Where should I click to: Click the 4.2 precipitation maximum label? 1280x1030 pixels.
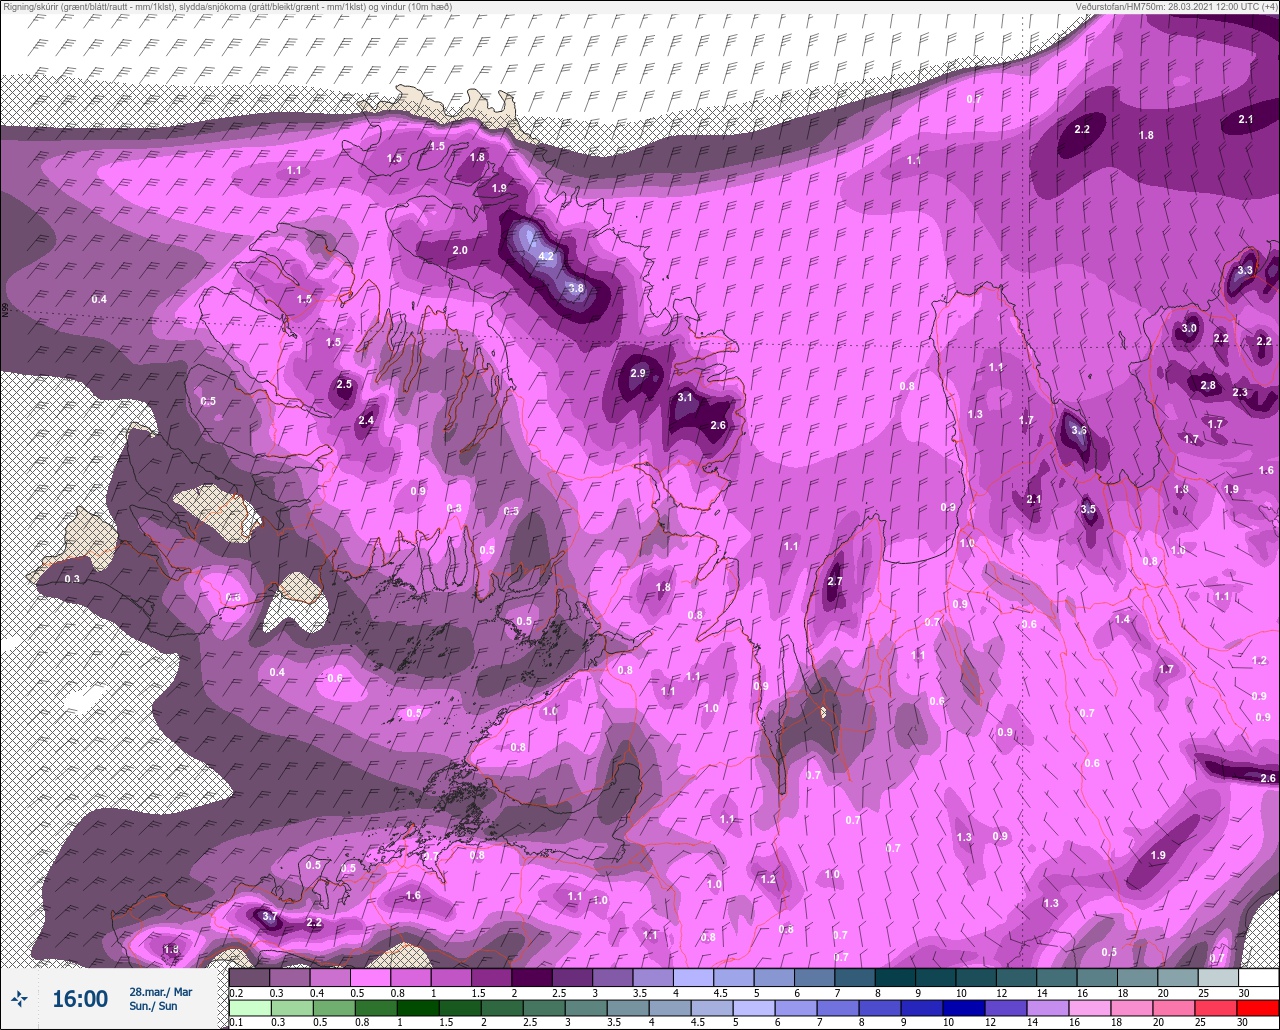[546, 257]
